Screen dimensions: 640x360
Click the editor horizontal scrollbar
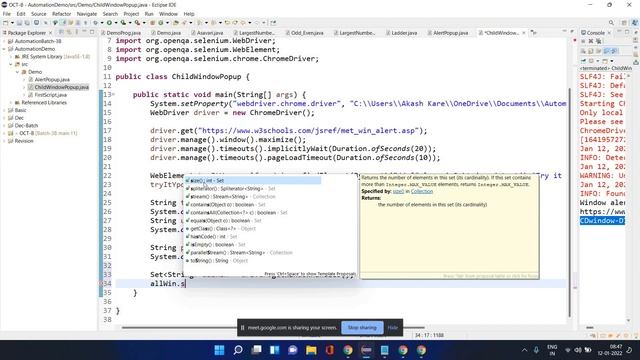coord(273,327)
